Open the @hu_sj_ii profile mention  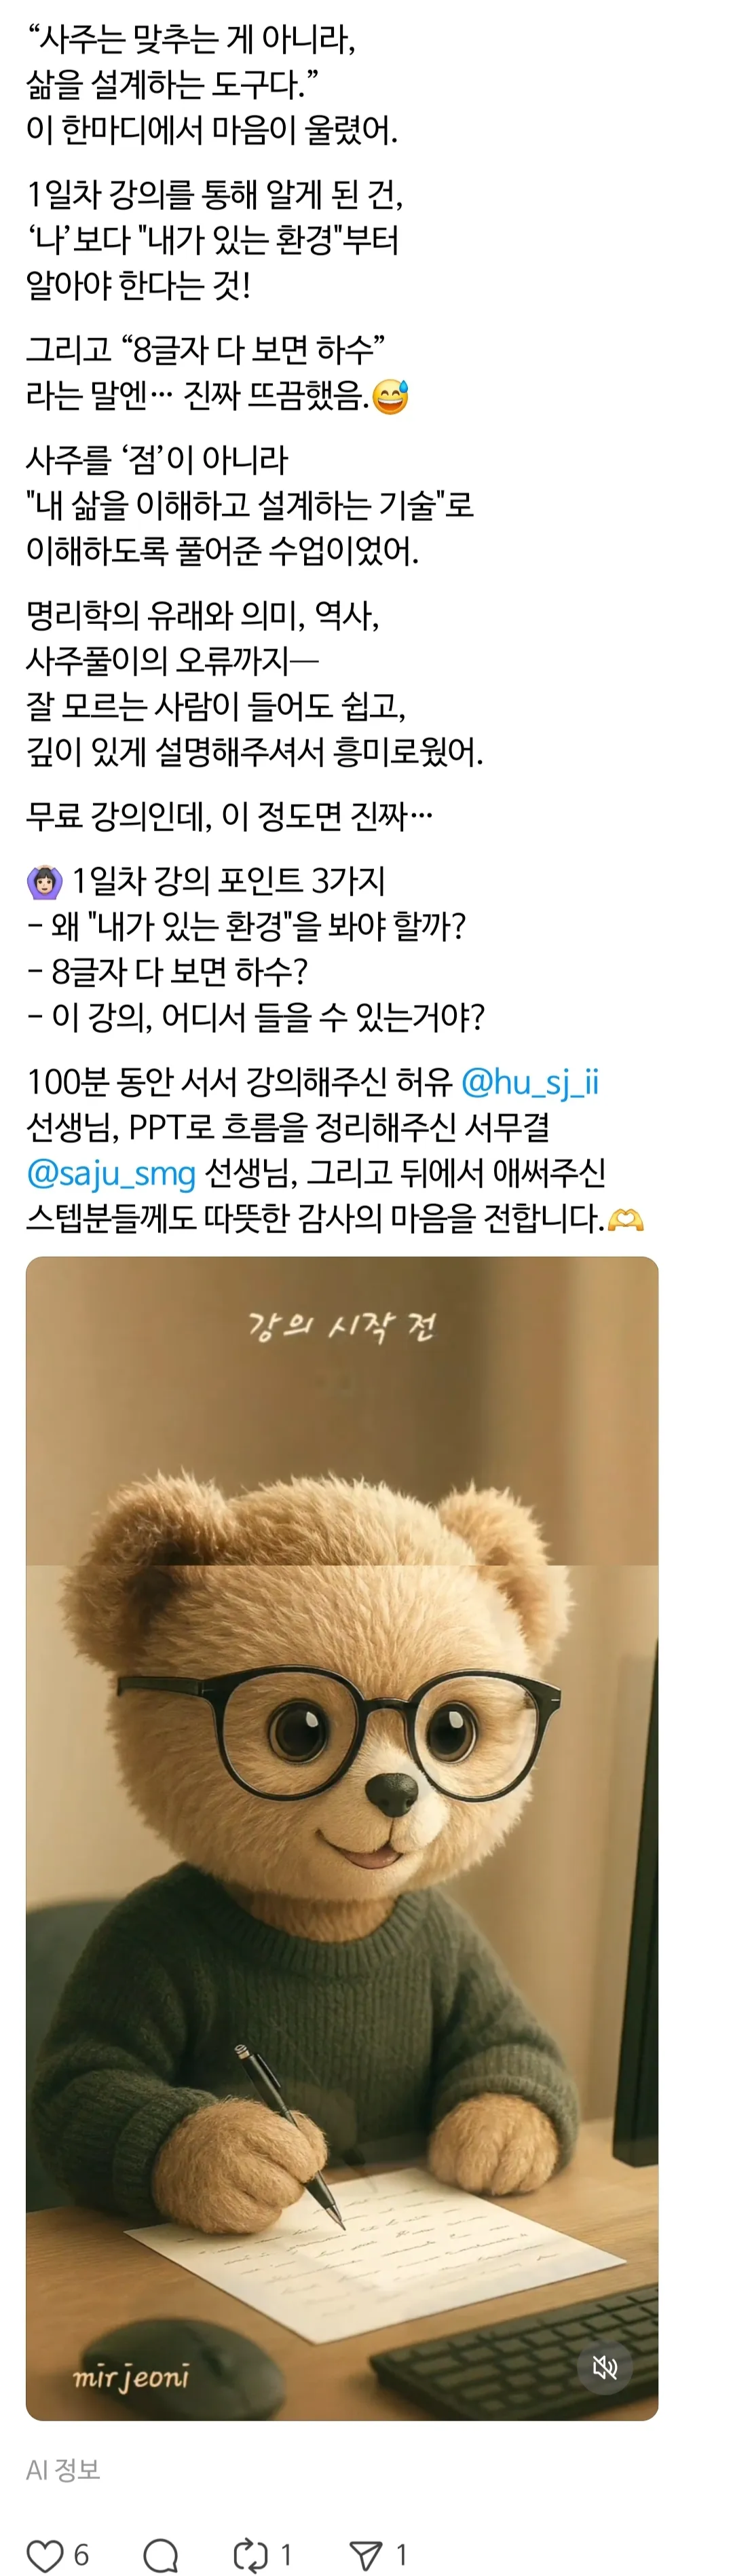pos(529,1082)
